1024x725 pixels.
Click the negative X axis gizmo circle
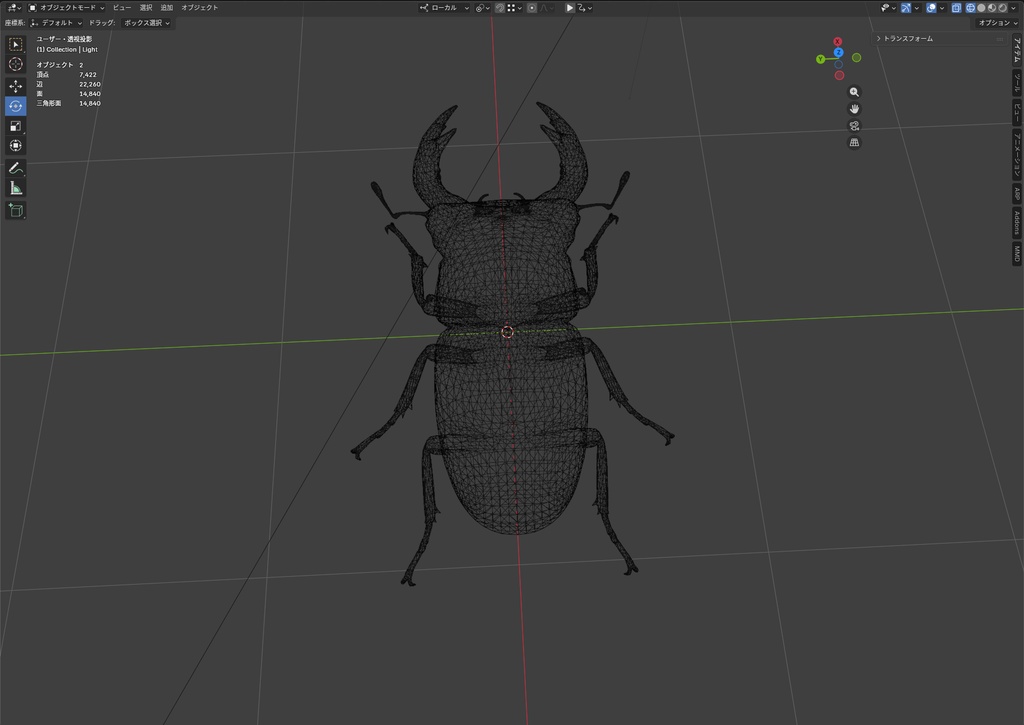pos(839,75)
